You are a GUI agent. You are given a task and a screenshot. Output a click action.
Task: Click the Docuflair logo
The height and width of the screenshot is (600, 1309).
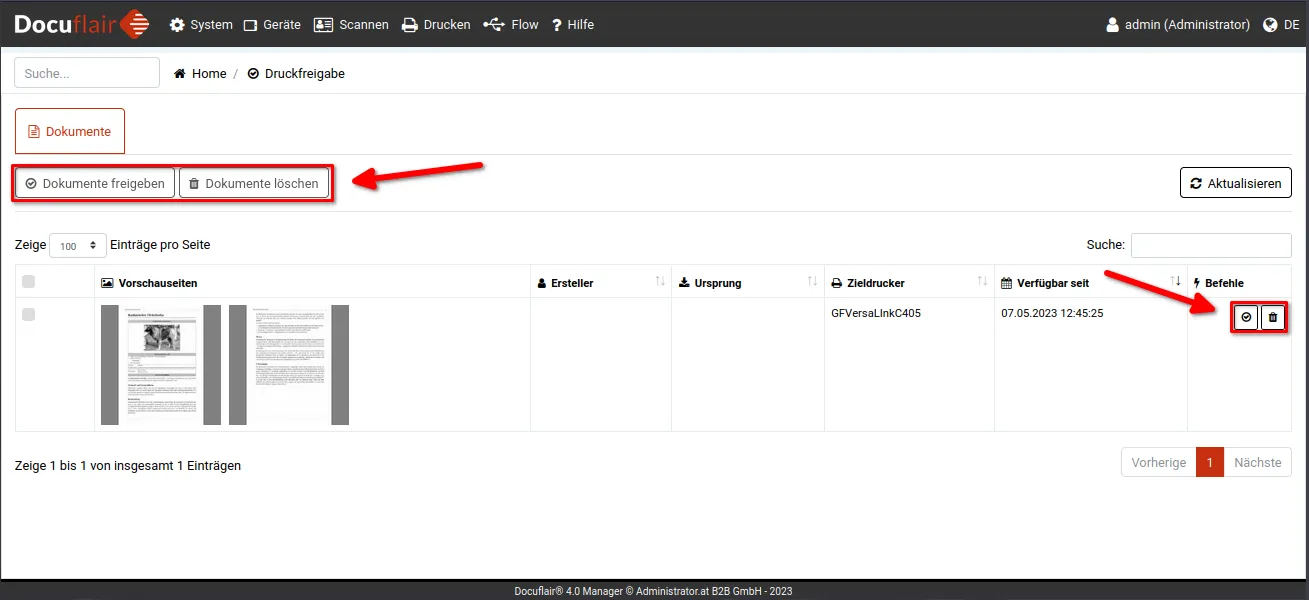pos(82,24)
